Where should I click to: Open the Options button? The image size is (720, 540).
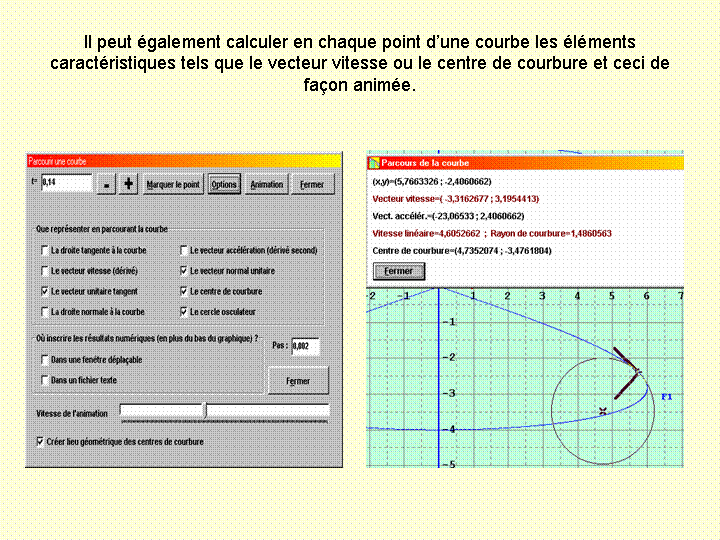tap(224, 185)
